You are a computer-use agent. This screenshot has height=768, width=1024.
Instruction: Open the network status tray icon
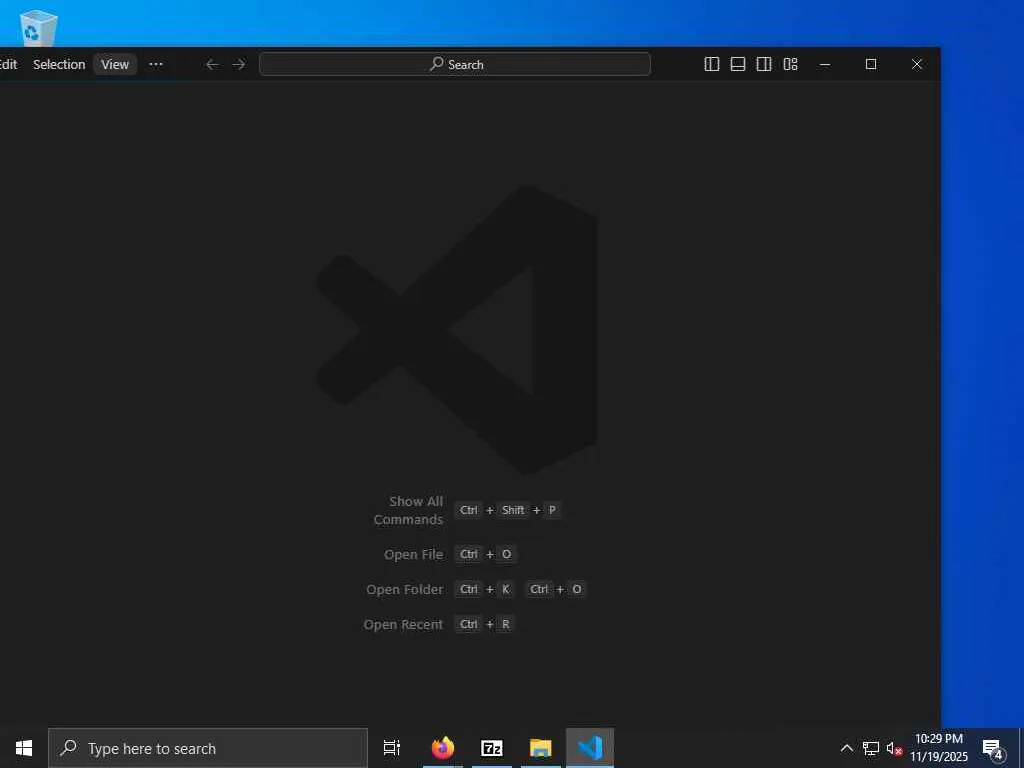click(871, 748)
